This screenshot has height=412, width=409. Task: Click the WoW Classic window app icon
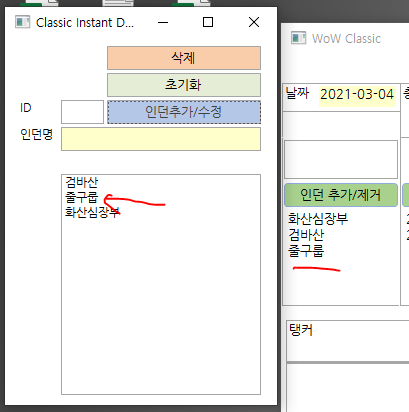298,38
